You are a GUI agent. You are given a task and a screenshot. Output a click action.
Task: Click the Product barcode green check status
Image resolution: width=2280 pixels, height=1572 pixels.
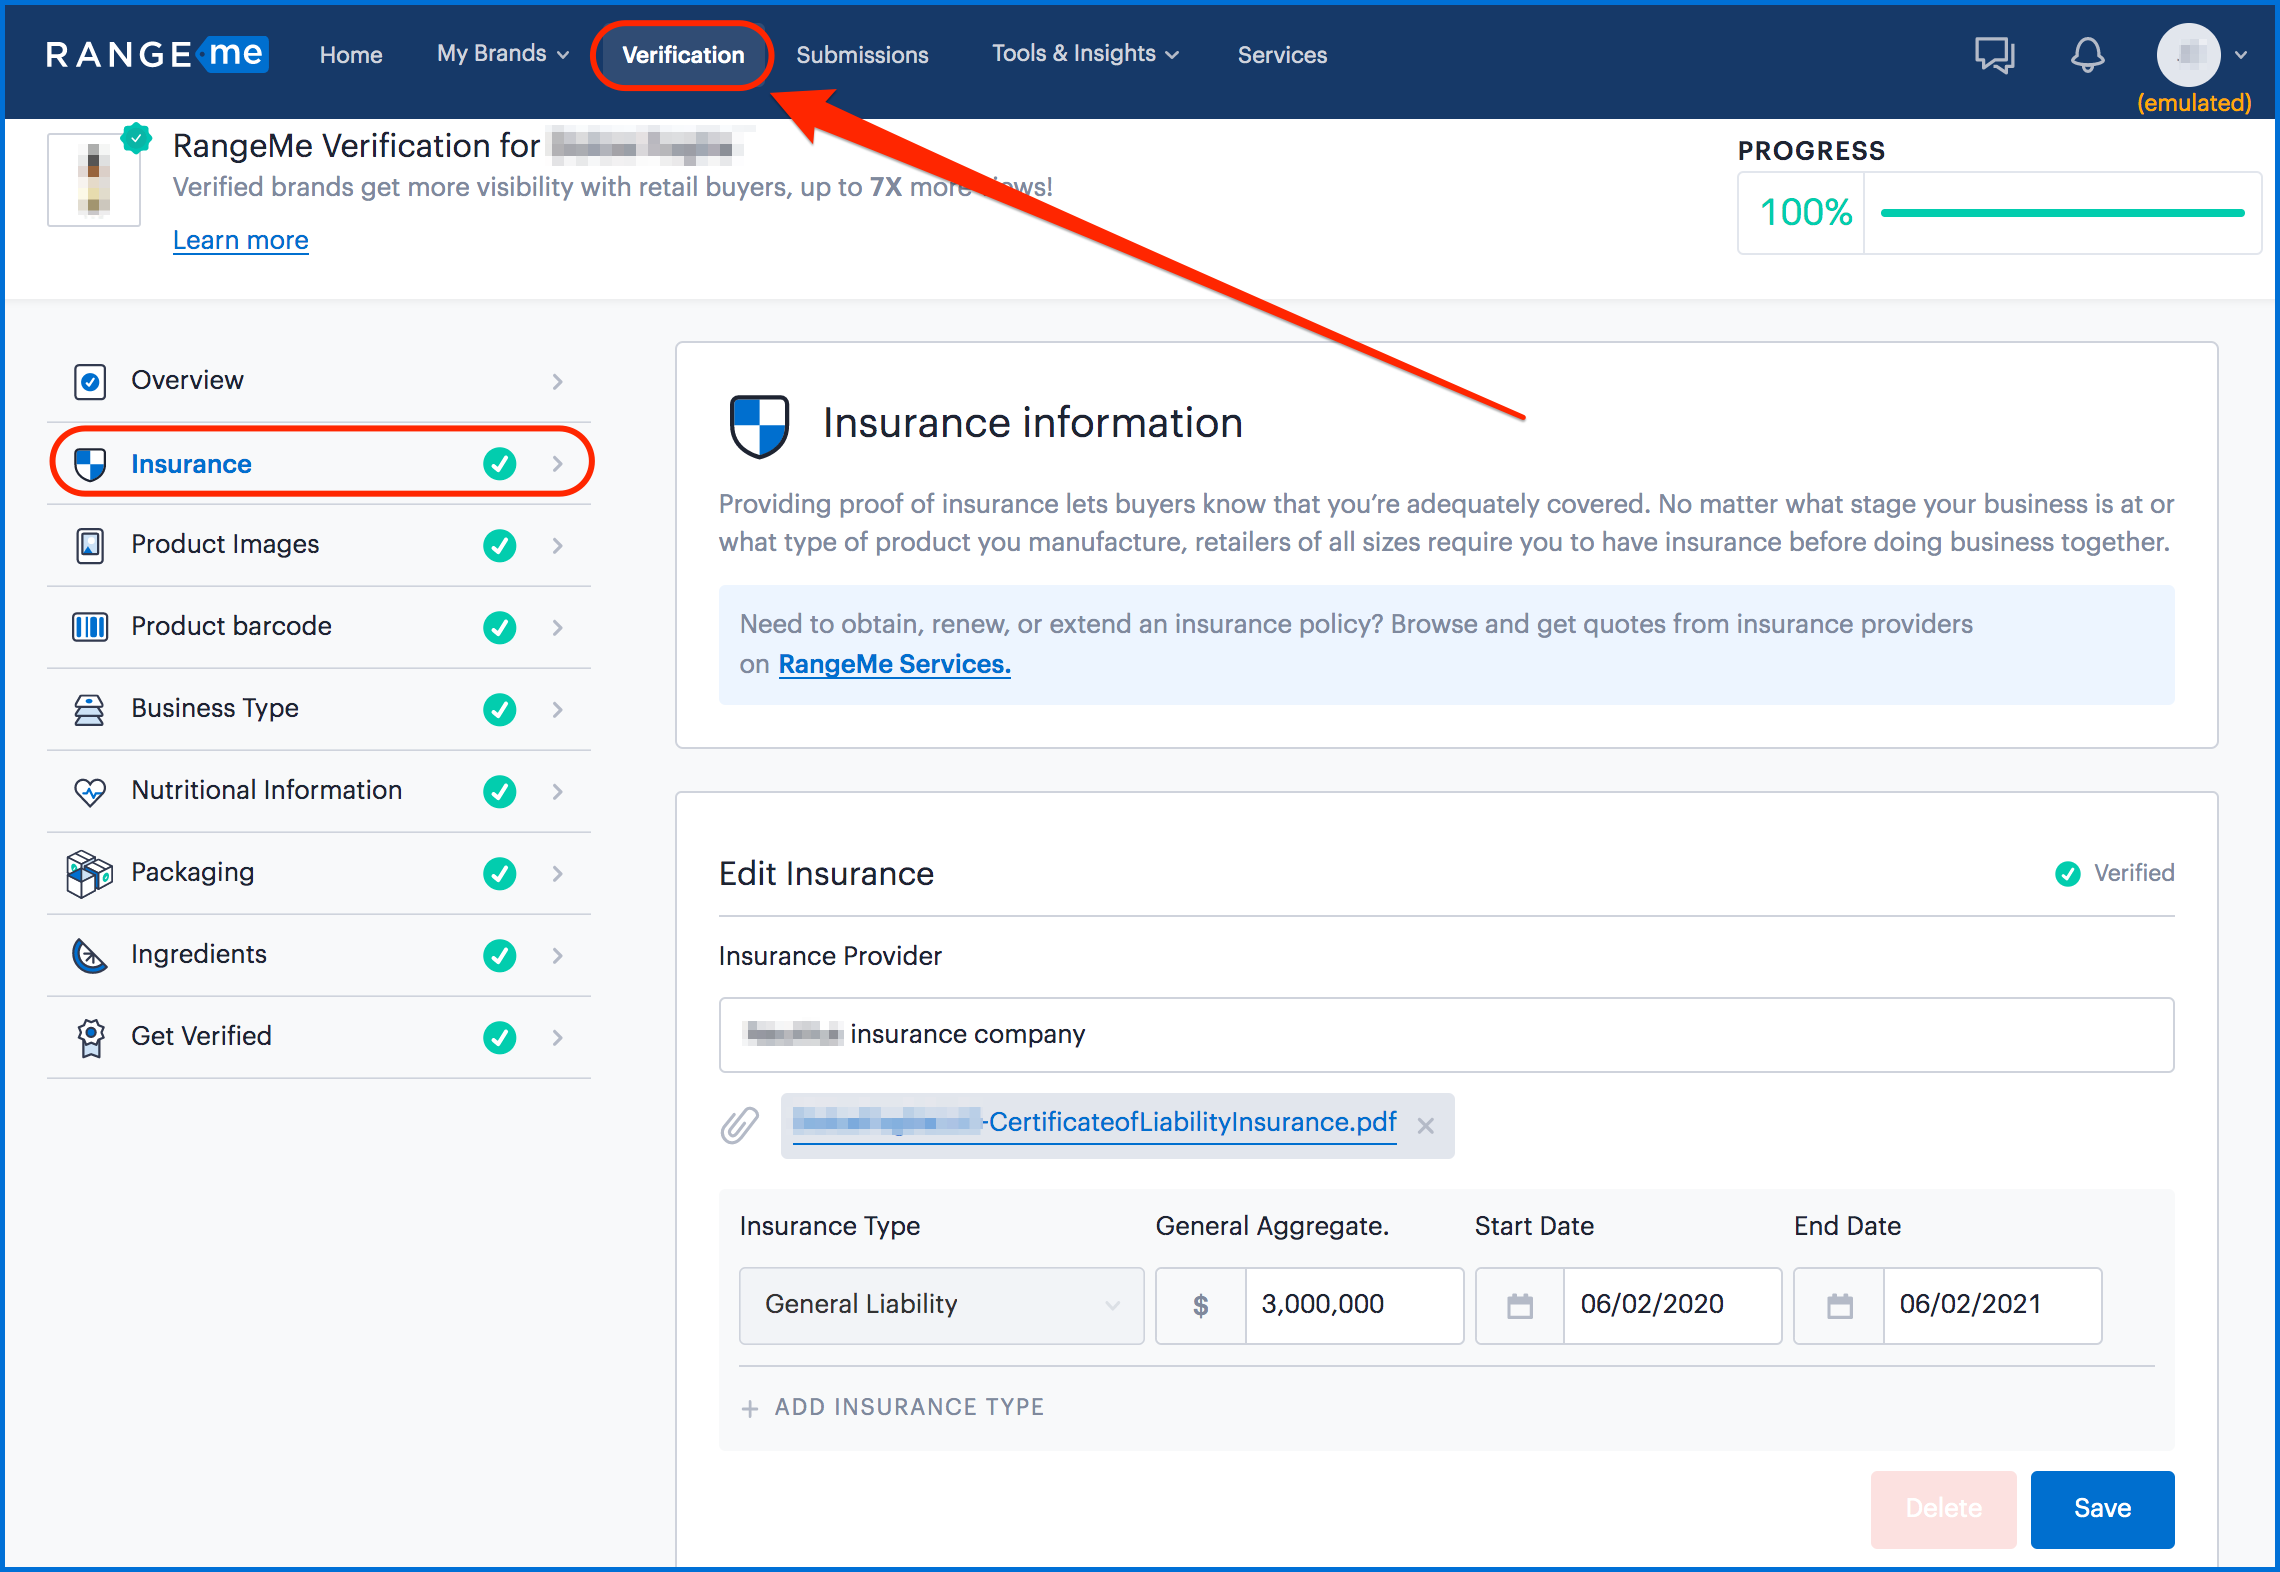[500, 628]
